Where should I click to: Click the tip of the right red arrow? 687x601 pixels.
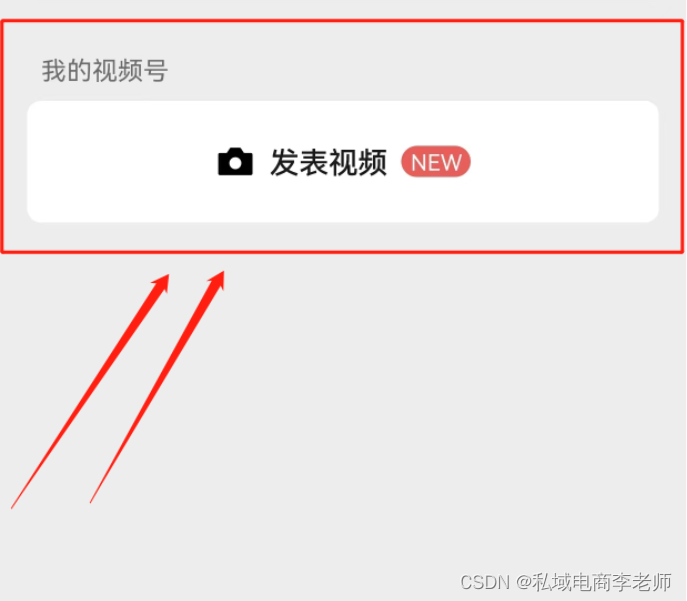tap(223, 272)
